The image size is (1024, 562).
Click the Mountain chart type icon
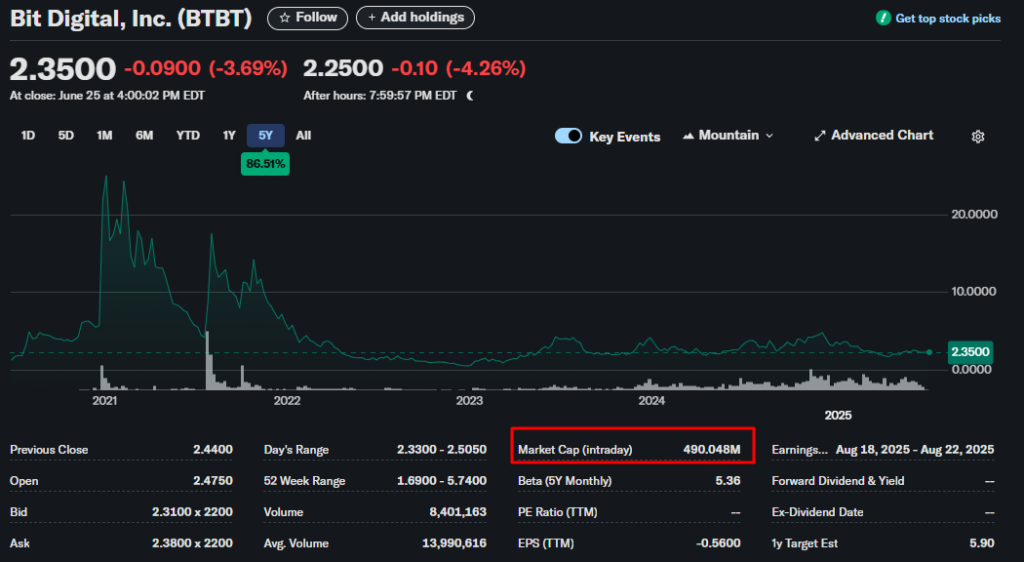click(x=689, y=136)
